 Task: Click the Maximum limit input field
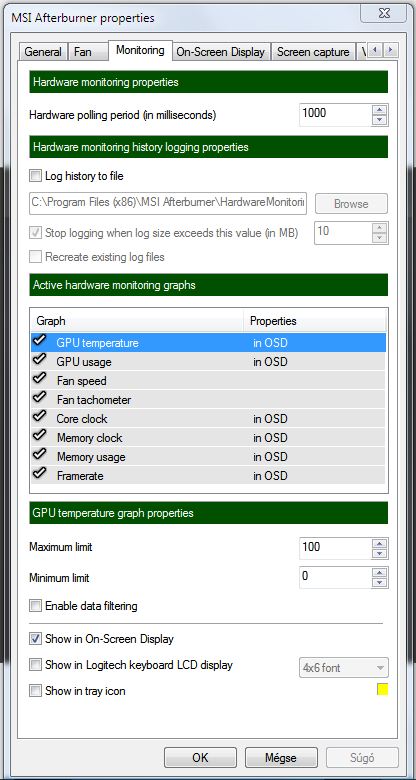335,548
